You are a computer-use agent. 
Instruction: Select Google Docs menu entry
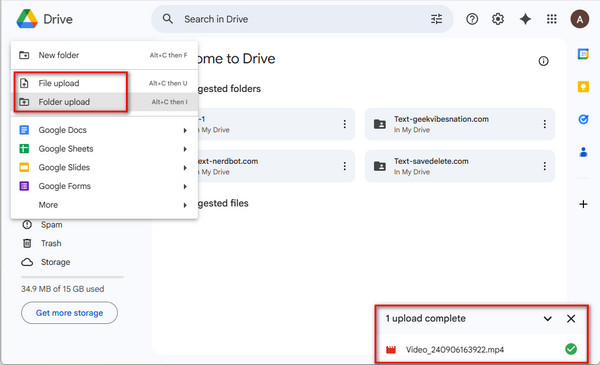(104, 130)
